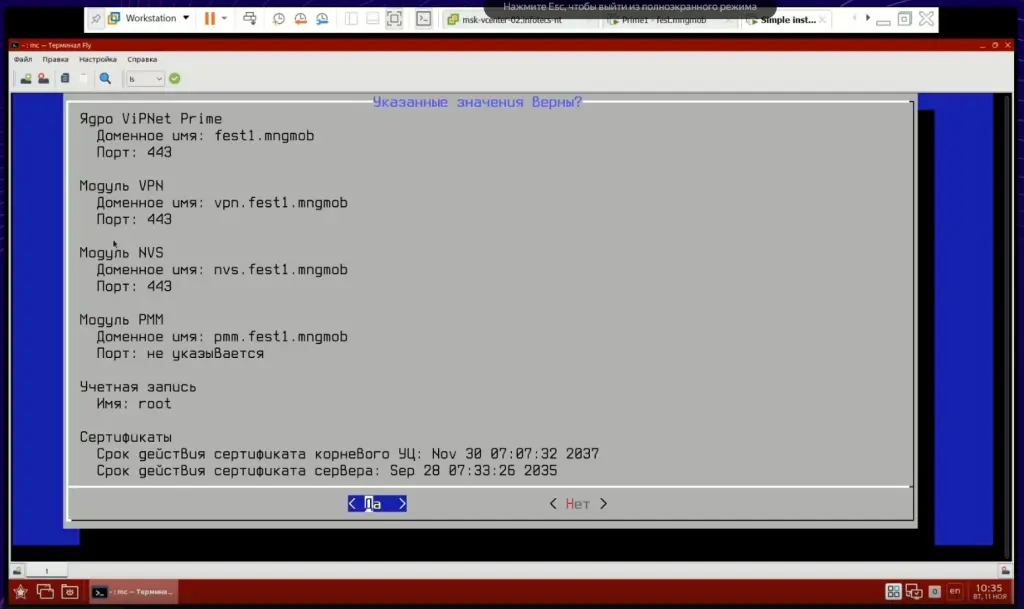Click the 'Ядро ViPNet Prime' heading
Viewport: 1024px width, 609px height.
point(151,119)
